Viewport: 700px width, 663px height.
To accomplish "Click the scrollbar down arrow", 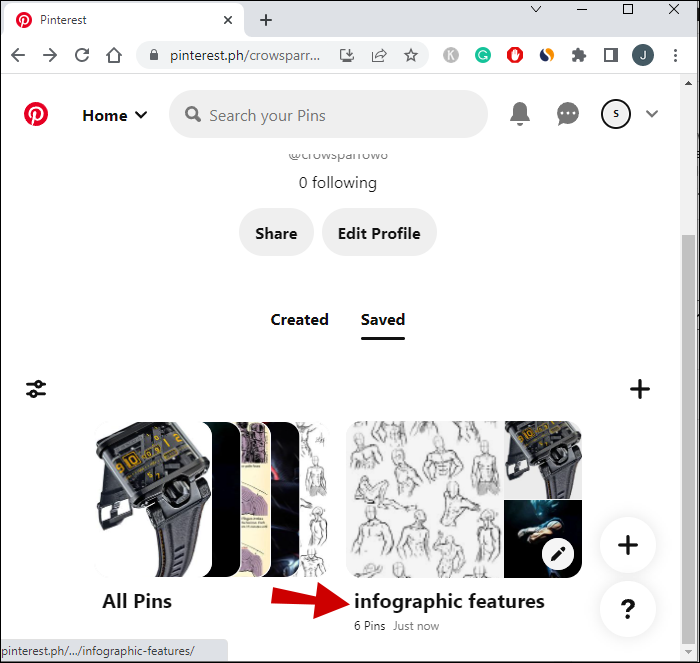I will 688,652.
